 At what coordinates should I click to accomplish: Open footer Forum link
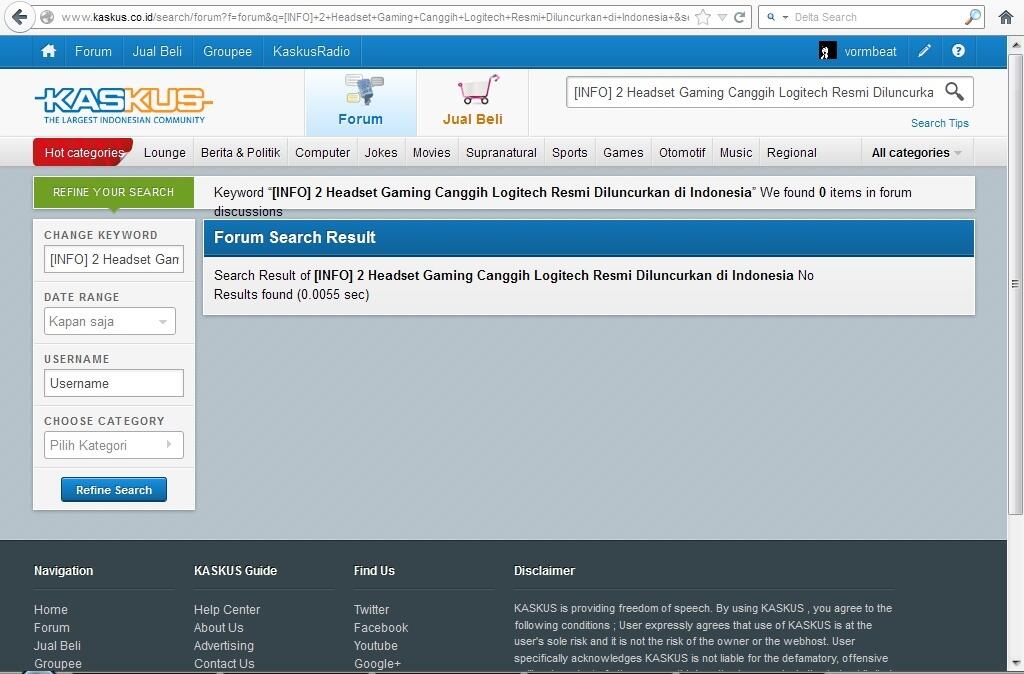pyautogui.click(x=52, y=628)
